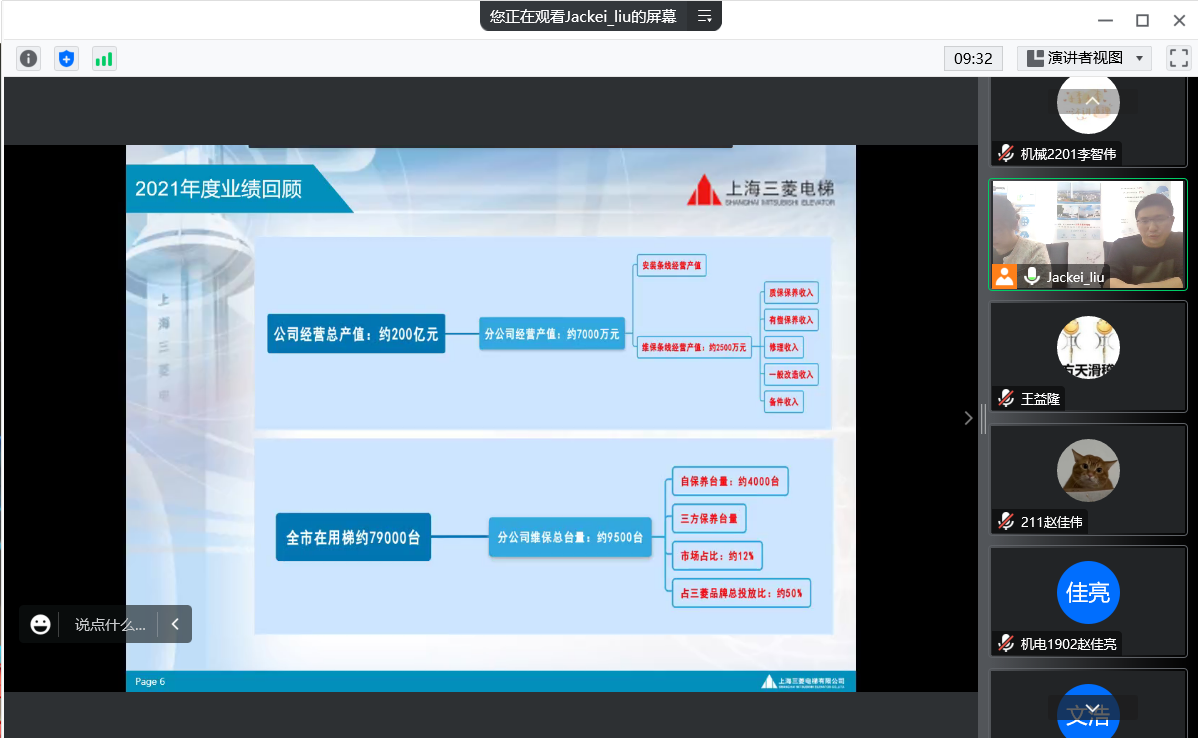1198x738 pixels.
Task: Click 三方保养台量 box
Action: [x=709, y=518]
